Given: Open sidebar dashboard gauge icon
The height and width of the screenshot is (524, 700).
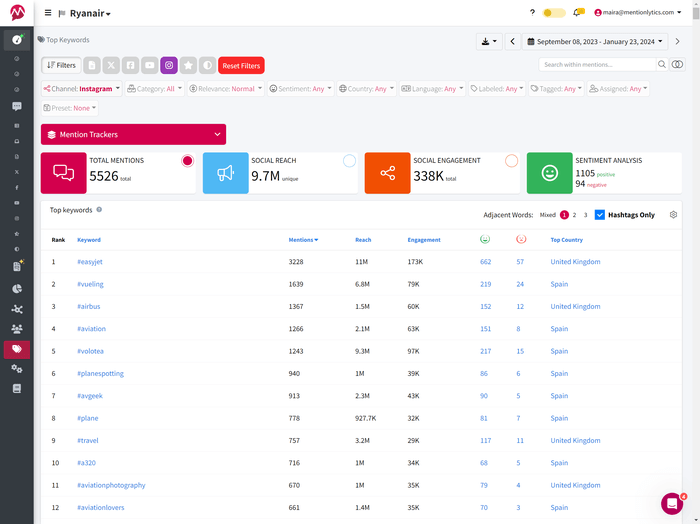Looking at the screenshot, I should click(x=17, y=40).
